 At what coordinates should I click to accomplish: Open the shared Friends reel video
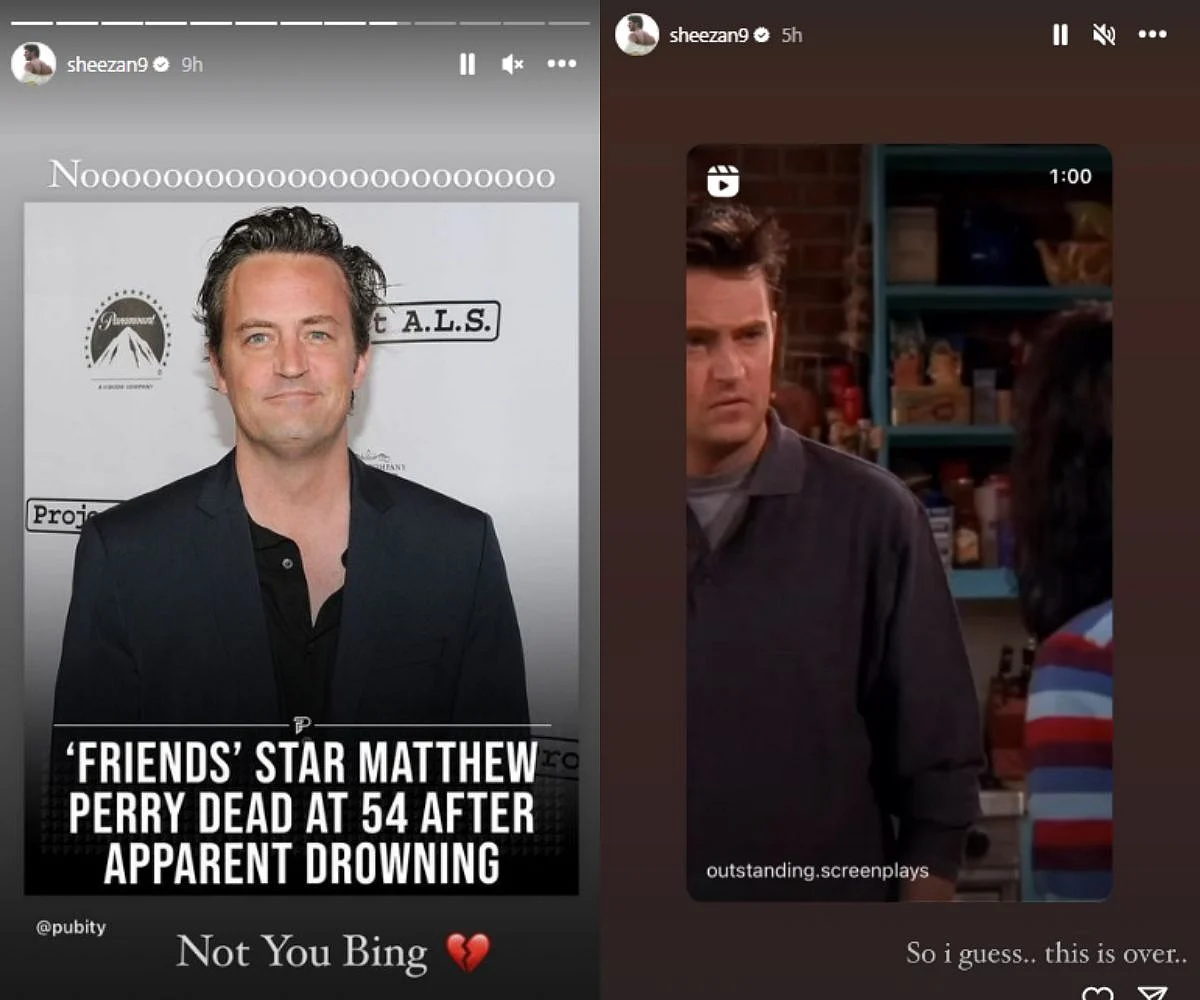(x=899, y=523)
